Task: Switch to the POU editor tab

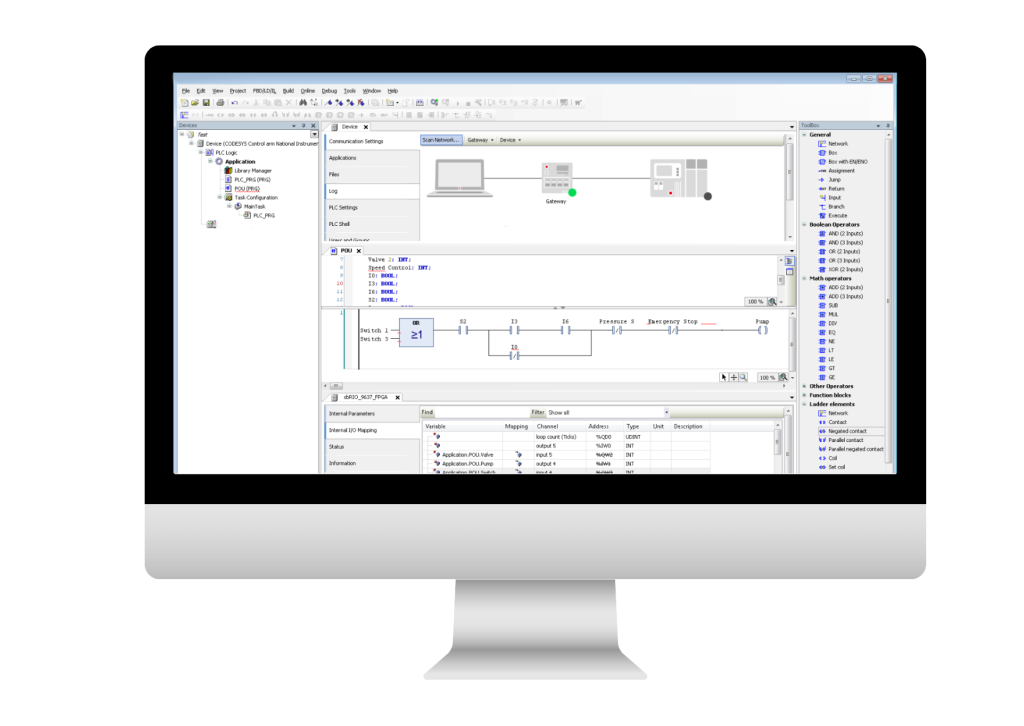Action: [345, 251]
